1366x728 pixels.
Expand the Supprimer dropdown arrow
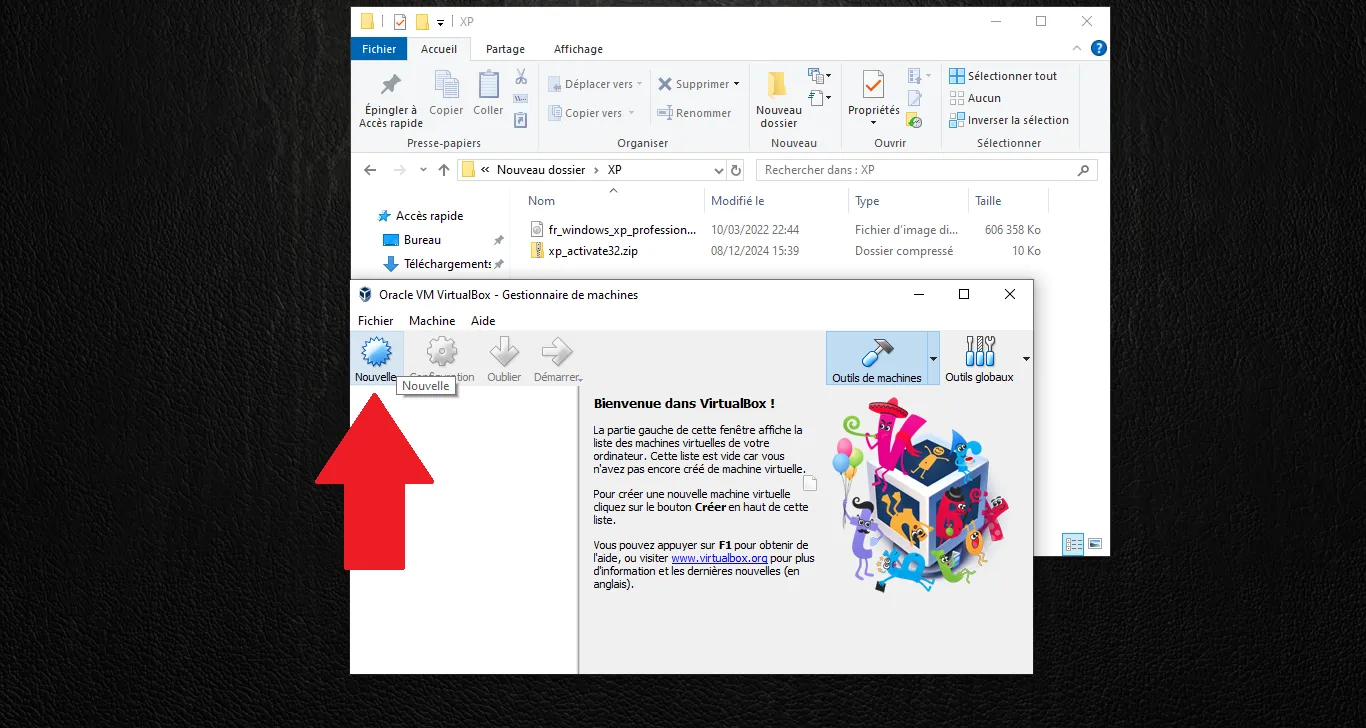click(x=737, y=84)
